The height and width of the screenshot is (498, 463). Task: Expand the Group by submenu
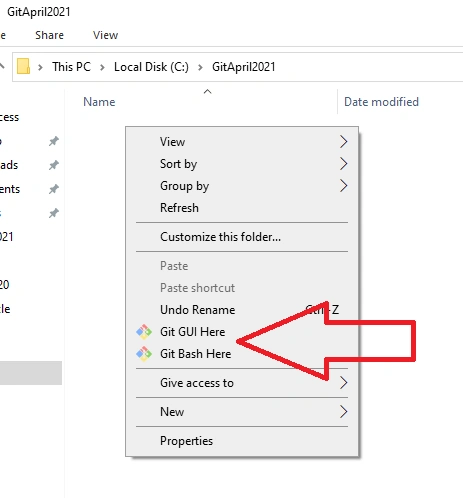pyautogui.click(x=242, y=186)
